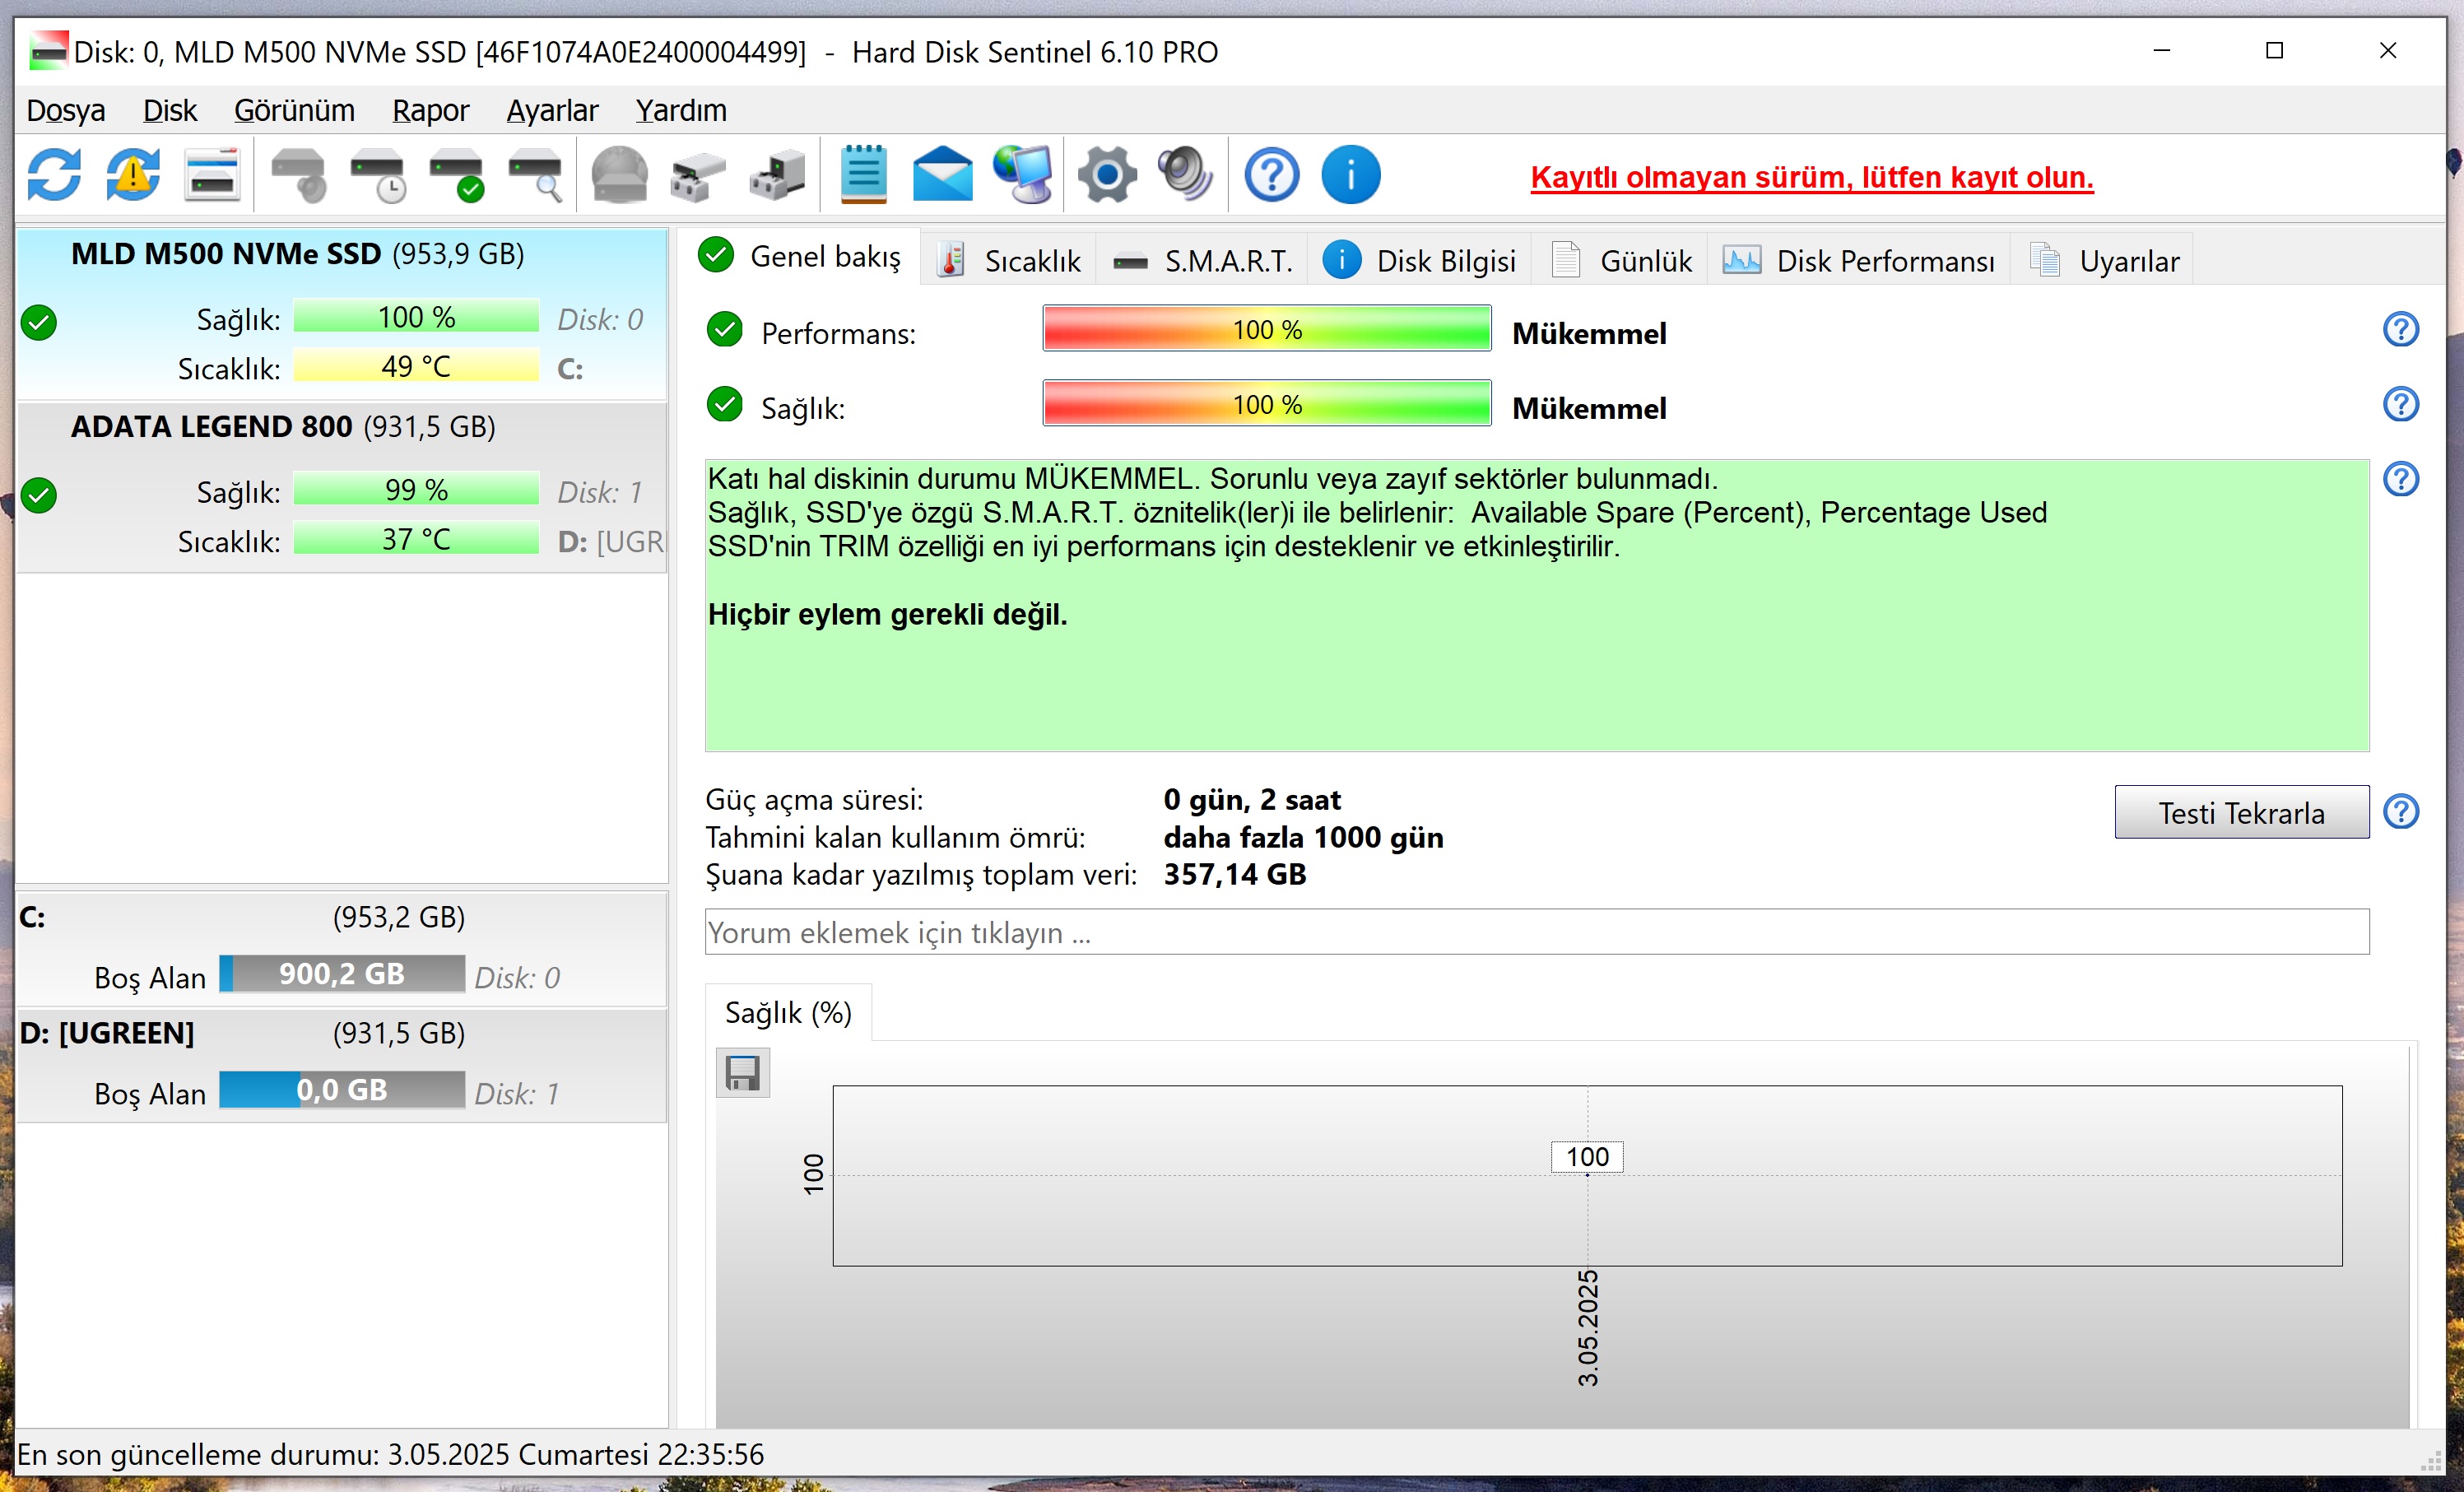Screen dimensions: 2464x1492
Task: Click the disk with clock toolbar icon
Action: [x=378, y=175]
